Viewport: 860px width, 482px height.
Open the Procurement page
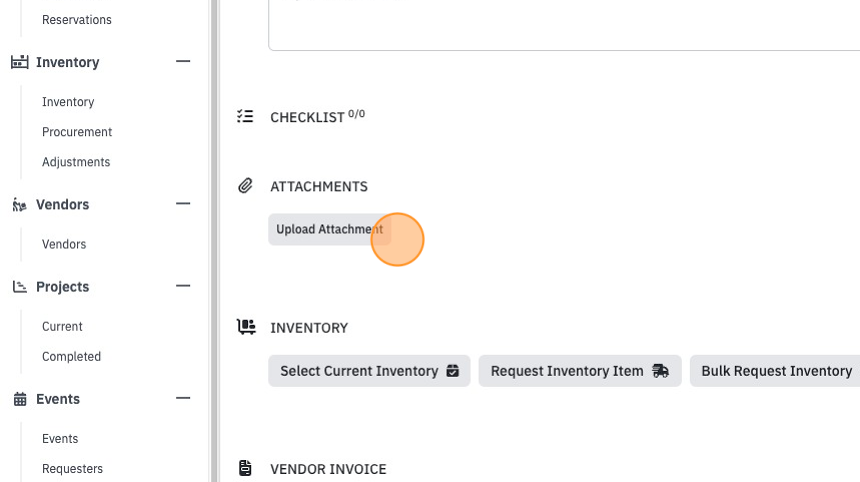click(77, 132)
